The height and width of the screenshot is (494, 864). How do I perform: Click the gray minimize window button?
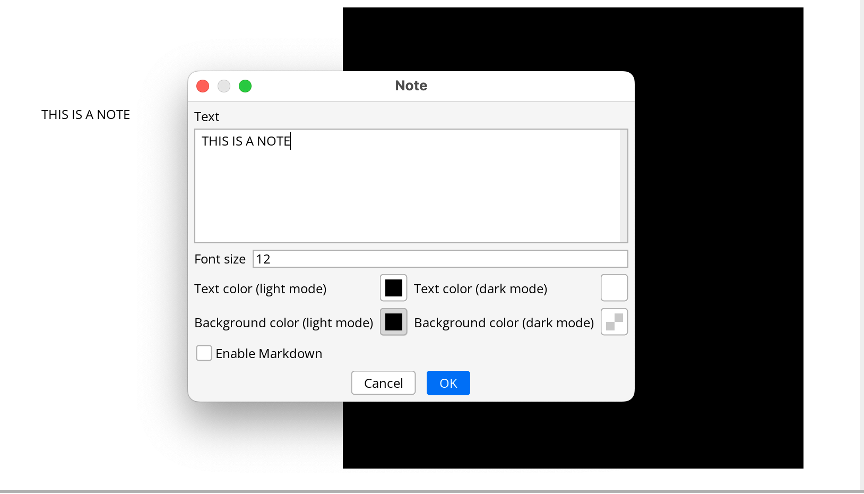(224, 86)
